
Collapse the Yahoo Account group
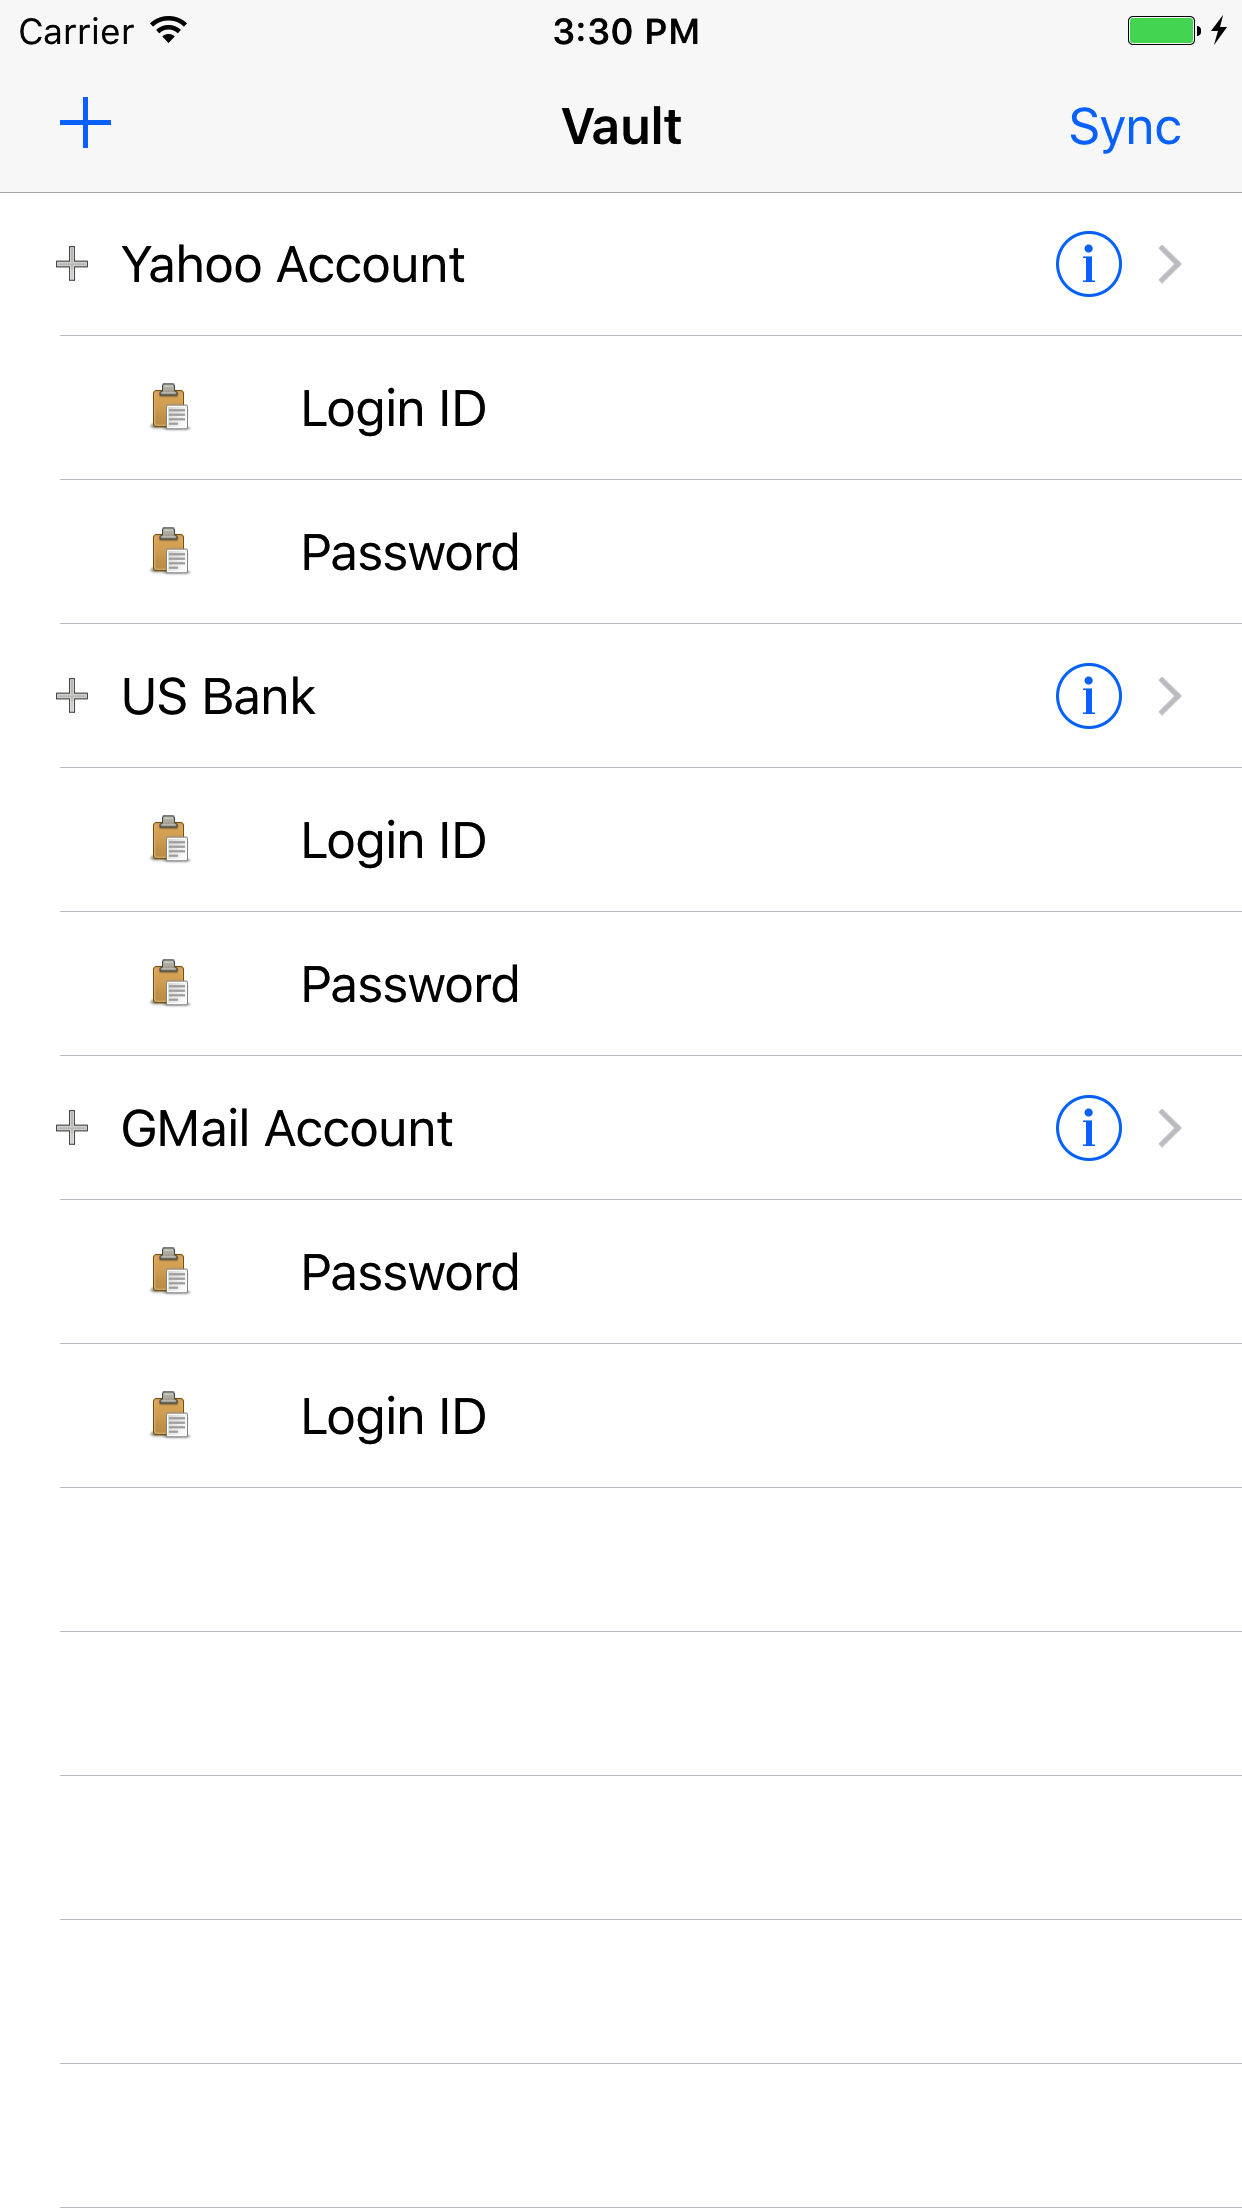(x=72, y=265)
